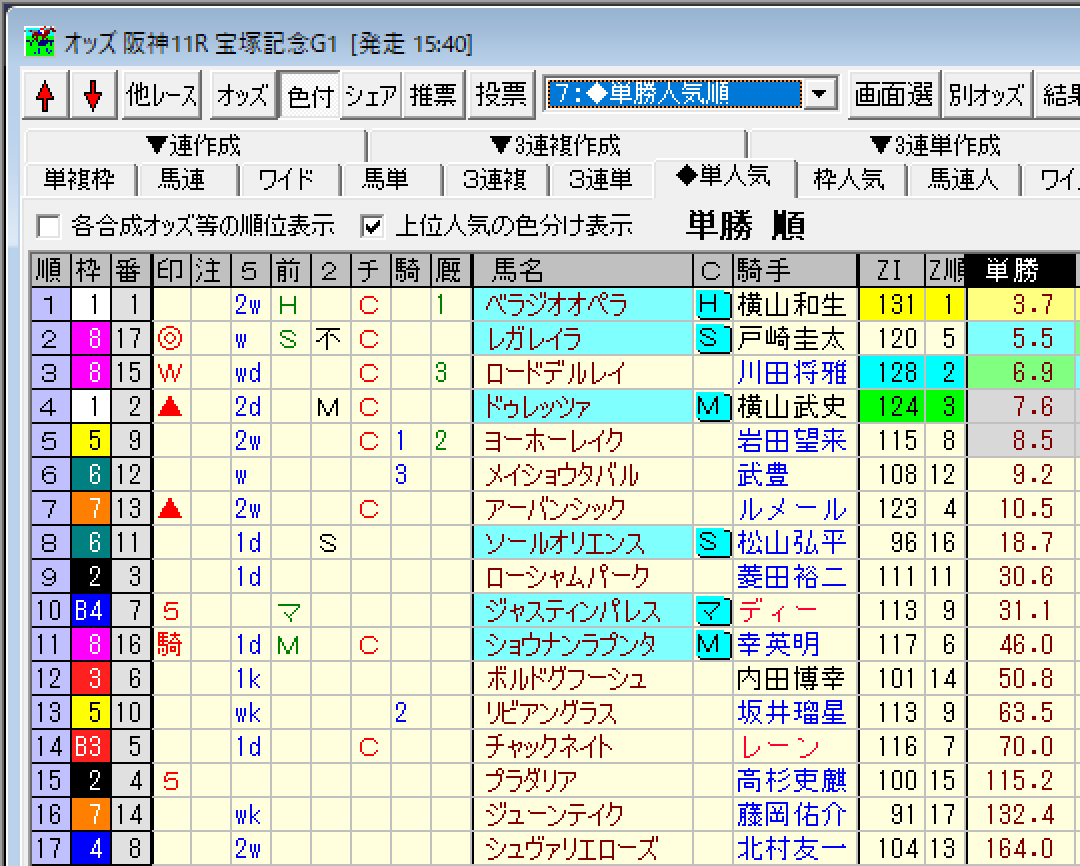The width and height of the screenshot is (1080, 866).
Task: Click the シェア toolbar button
Action: click(x=371, y=94)
